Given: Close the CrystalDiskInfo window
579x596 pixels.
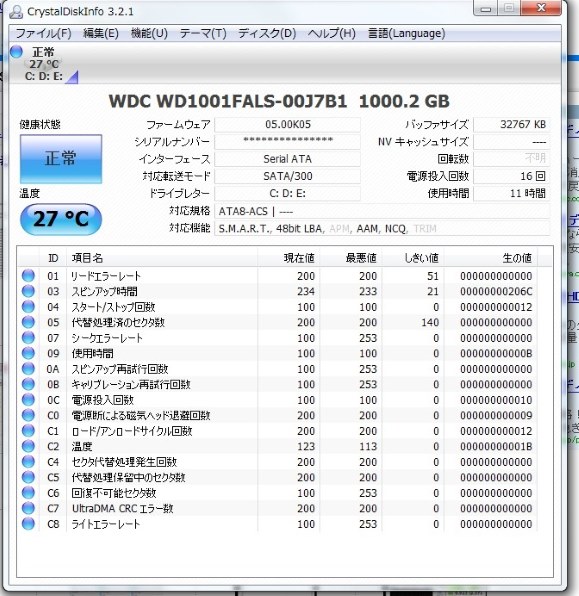Looking at the screenshot, I should point(541,8).
